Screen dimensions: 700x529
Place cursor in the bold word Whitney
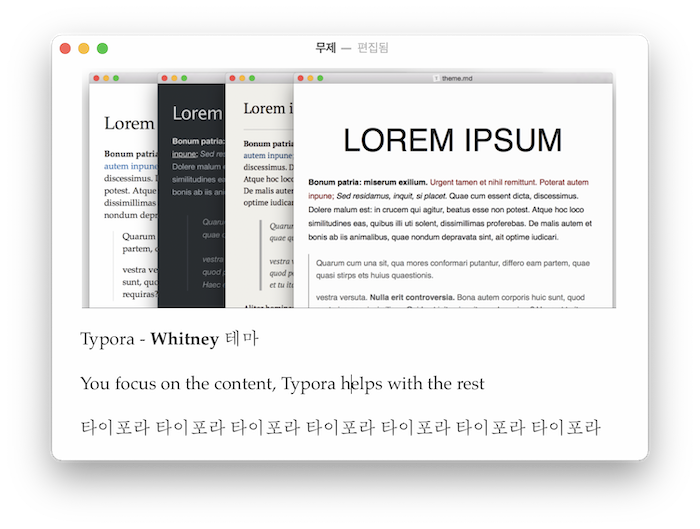click(184, 339)
